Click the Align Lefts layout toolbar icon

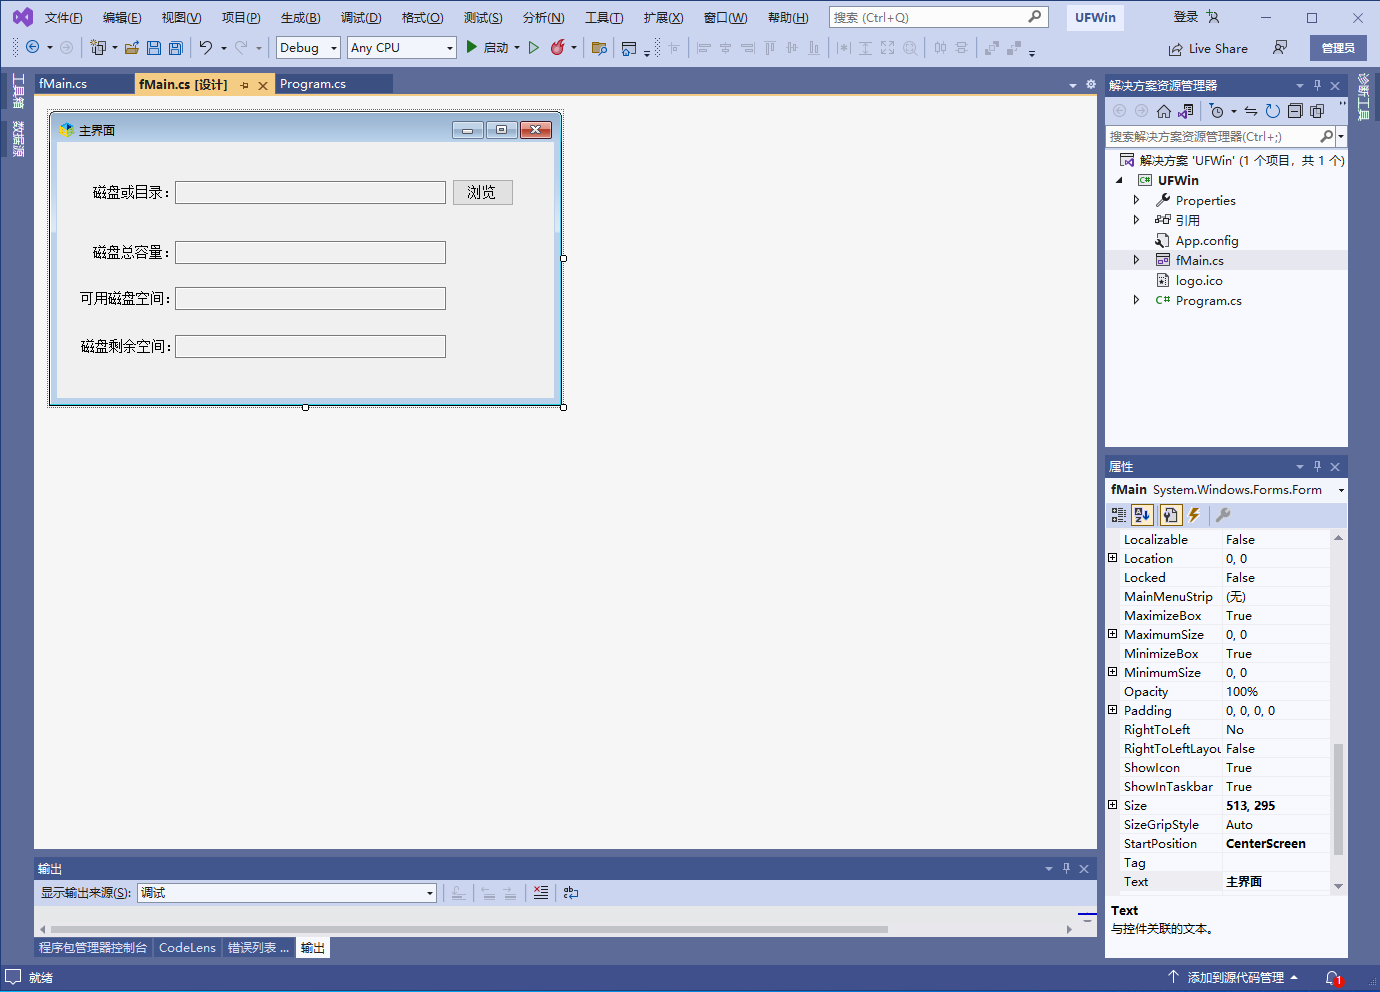pos(704,48)
